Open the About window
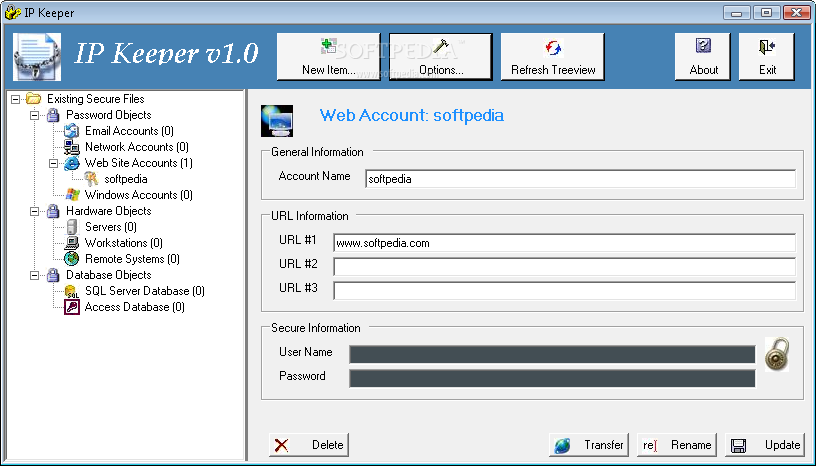The image size is (816, 466). 703,57
